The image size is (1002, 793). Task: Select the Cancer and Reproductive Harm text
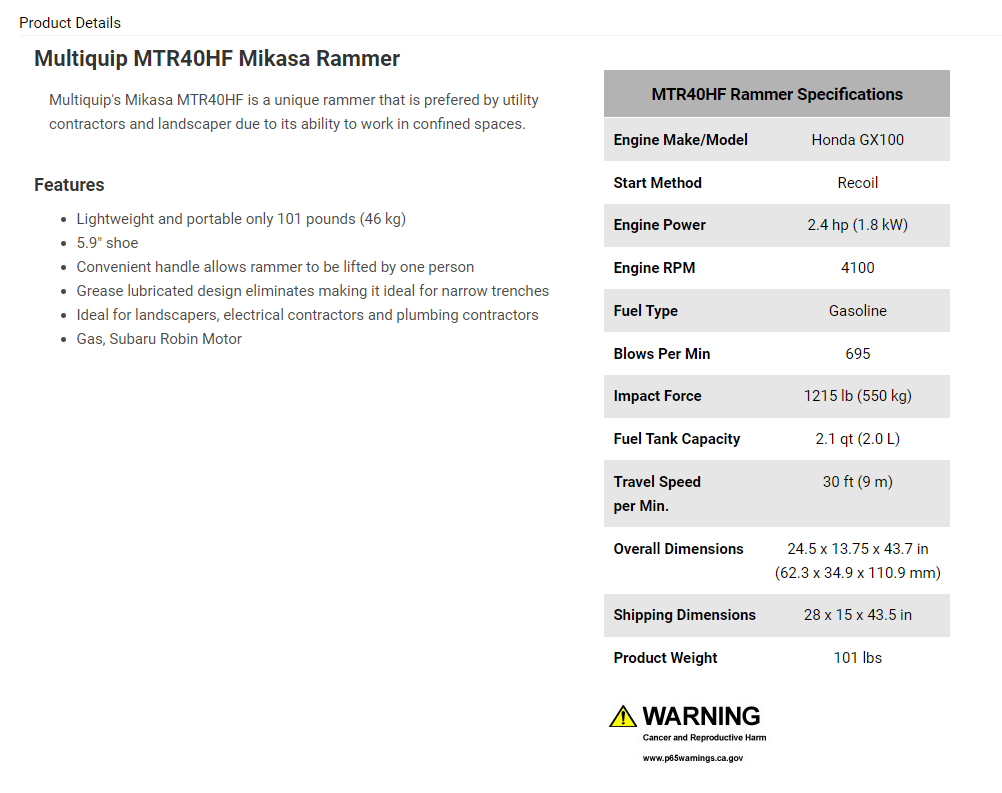coord(704,737)
